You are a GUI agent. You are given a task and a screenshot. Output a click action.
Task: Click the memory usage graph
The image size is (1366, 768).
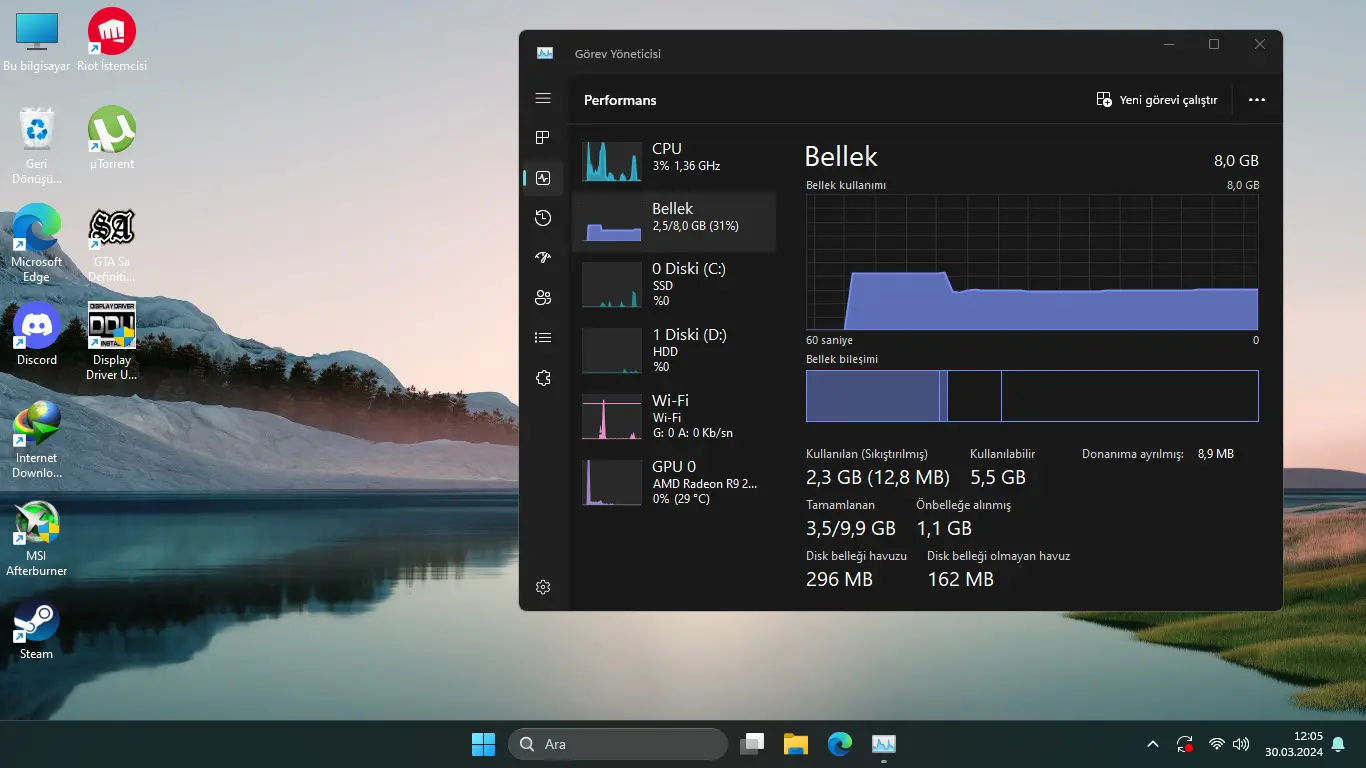1032,262
